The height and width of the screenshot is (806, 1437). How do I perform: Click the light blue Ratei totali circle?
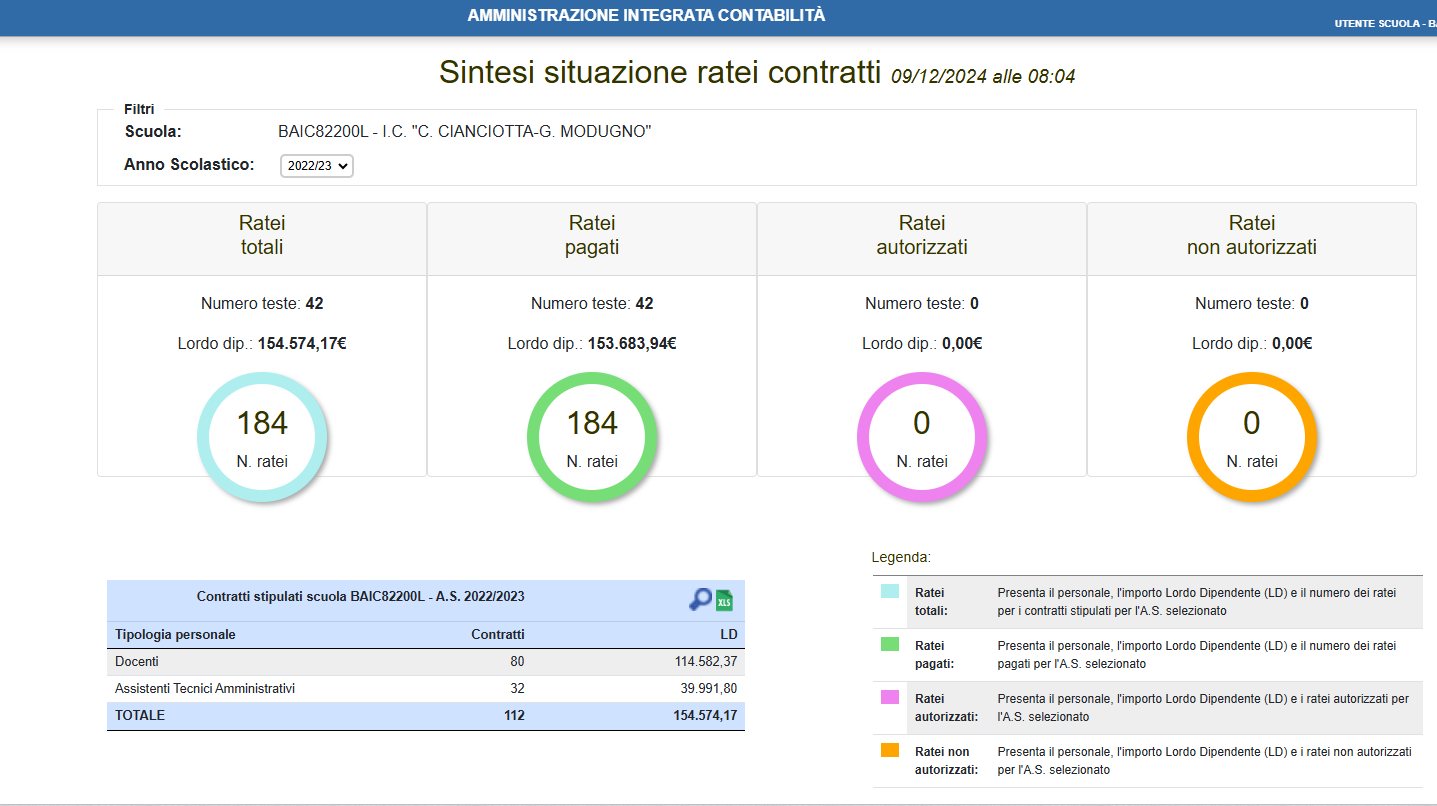point(262,436)
